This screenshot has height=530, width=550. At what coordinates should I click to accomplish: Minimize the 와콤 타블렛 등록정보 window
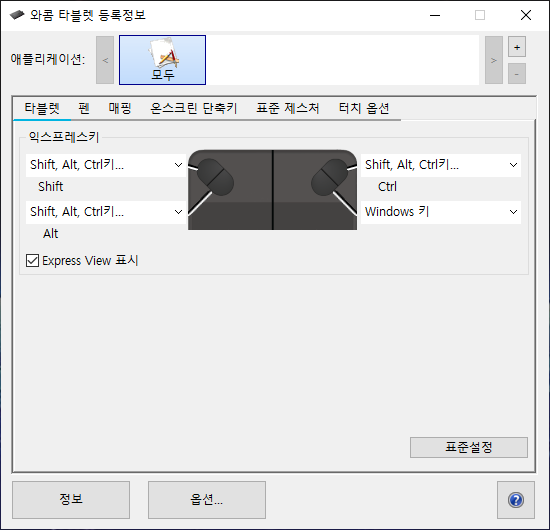435,15
